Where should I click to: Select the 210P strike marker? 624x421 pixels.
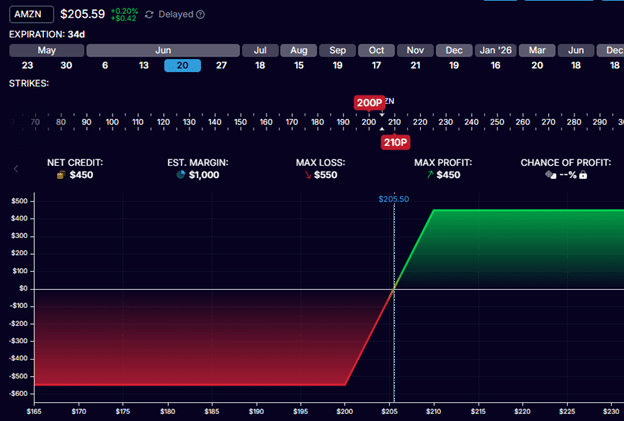[x=394, y=142]
